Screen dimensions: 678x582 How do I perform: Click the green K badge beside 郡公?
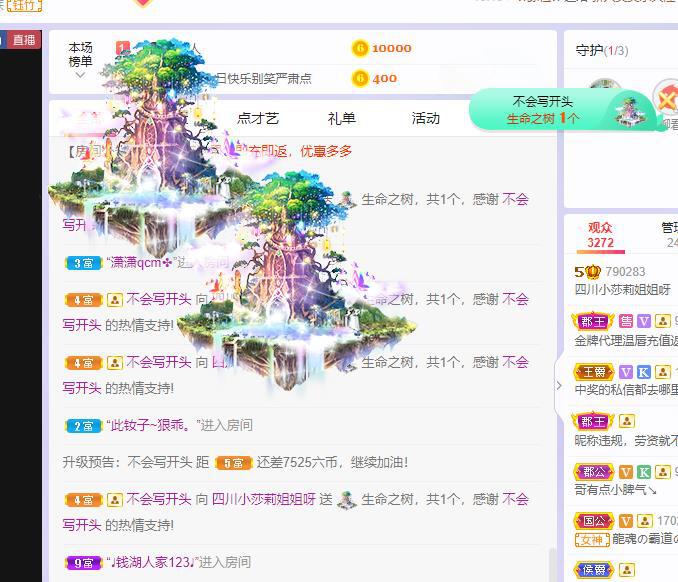[644, 472]
